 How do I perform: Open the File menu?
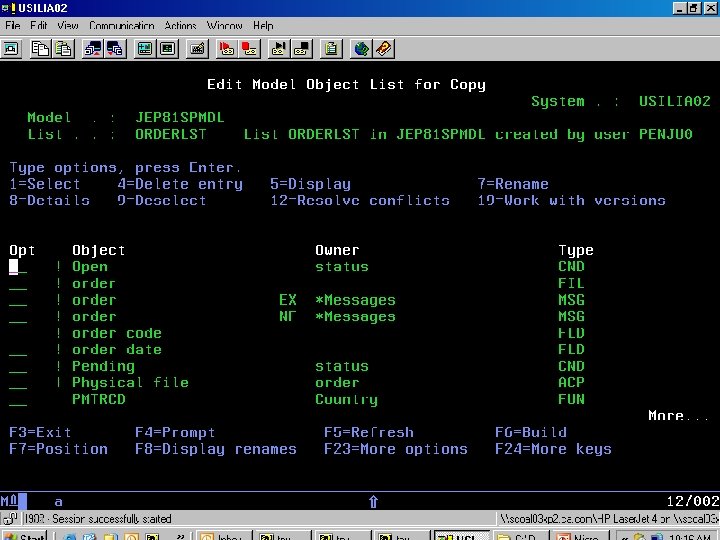12,25
